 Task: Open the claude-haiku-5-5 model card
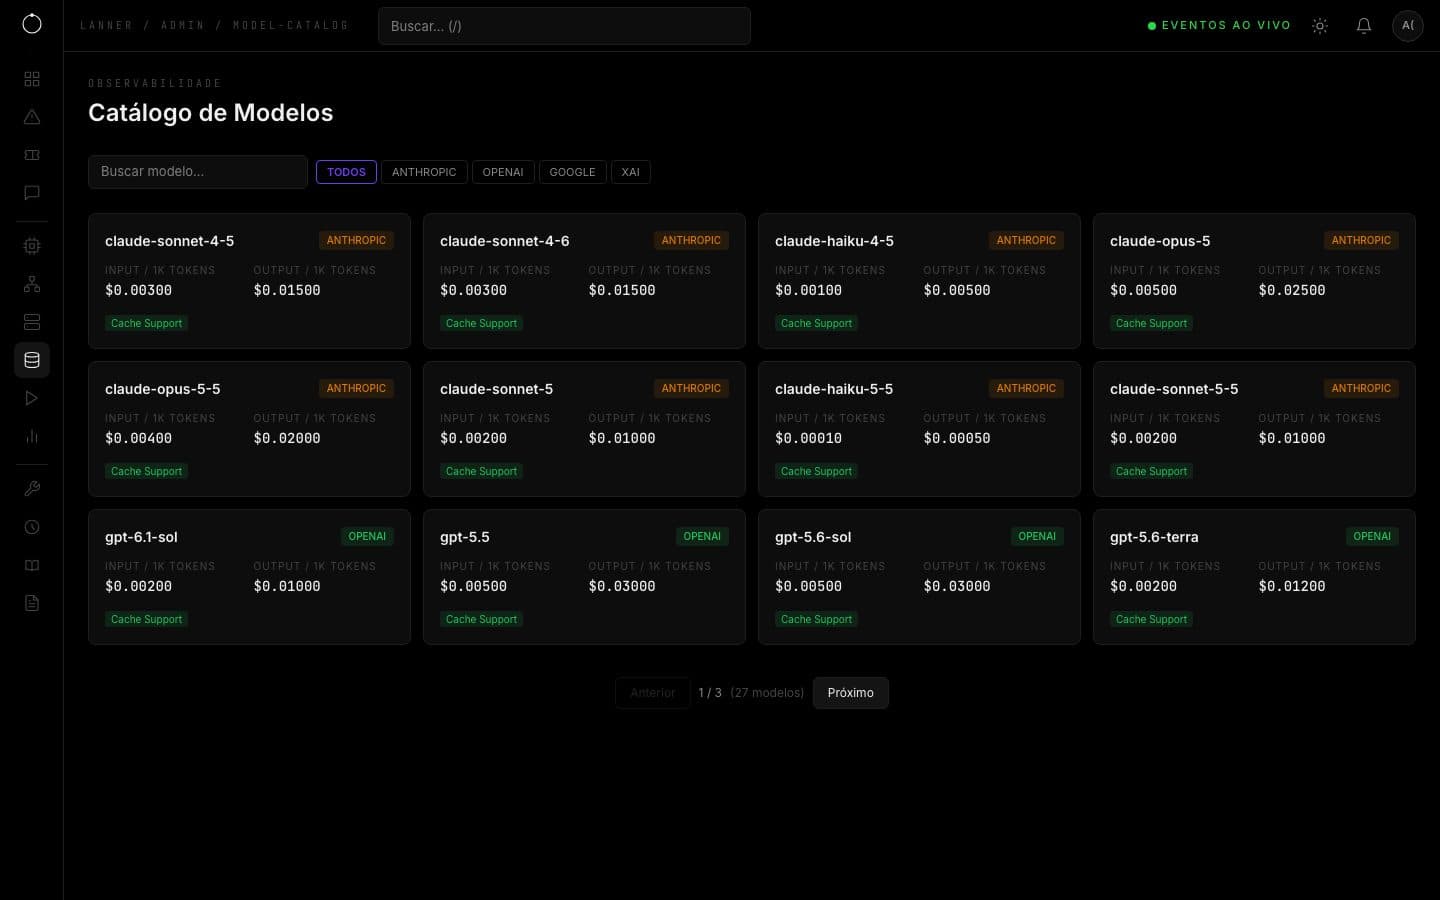tap(919, 429)
